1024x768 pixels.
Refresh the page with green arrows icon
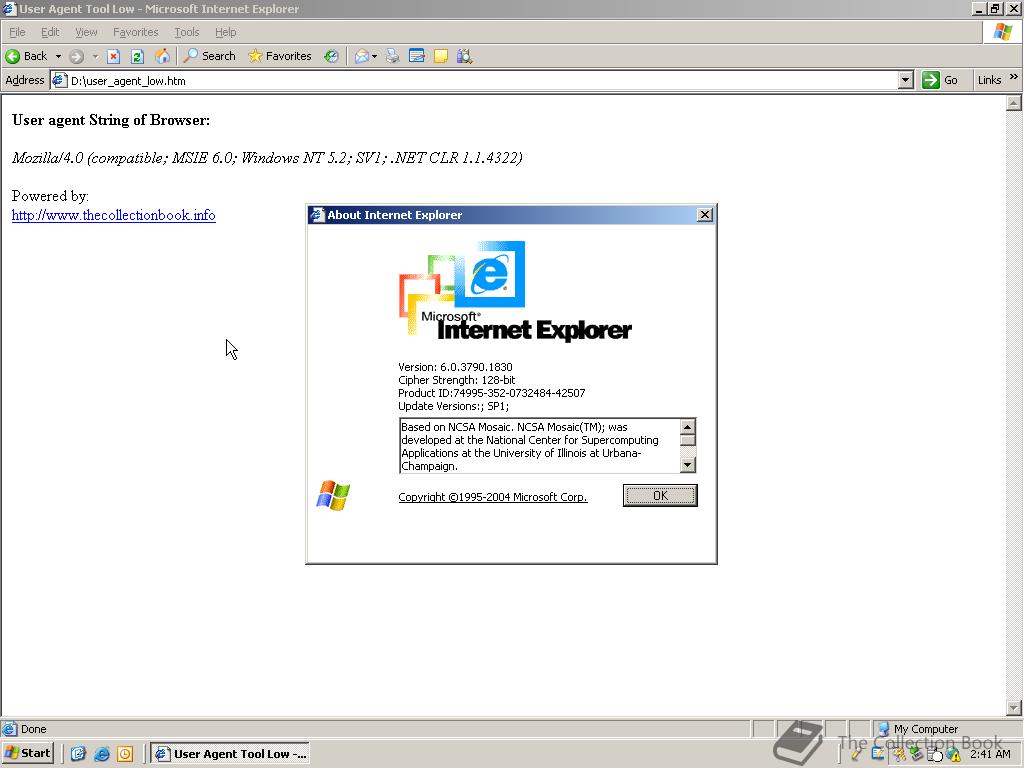click(x=137, y=56)
